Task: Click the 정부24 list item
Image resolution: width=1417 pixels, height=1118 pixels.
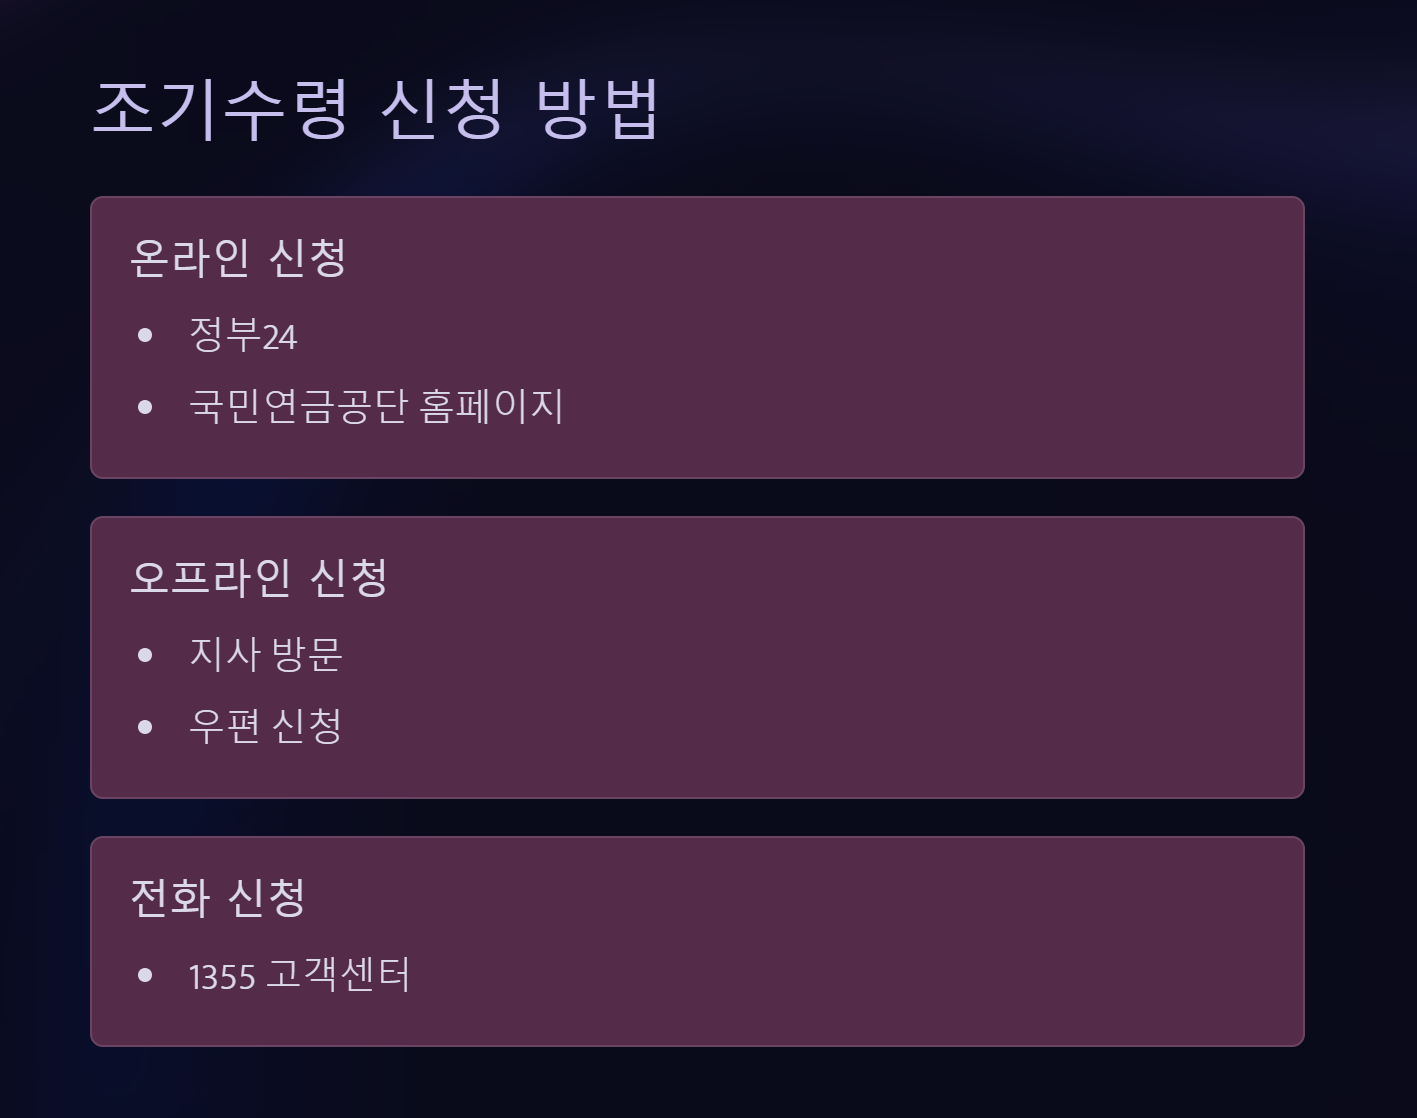Action: click(243, 335)
